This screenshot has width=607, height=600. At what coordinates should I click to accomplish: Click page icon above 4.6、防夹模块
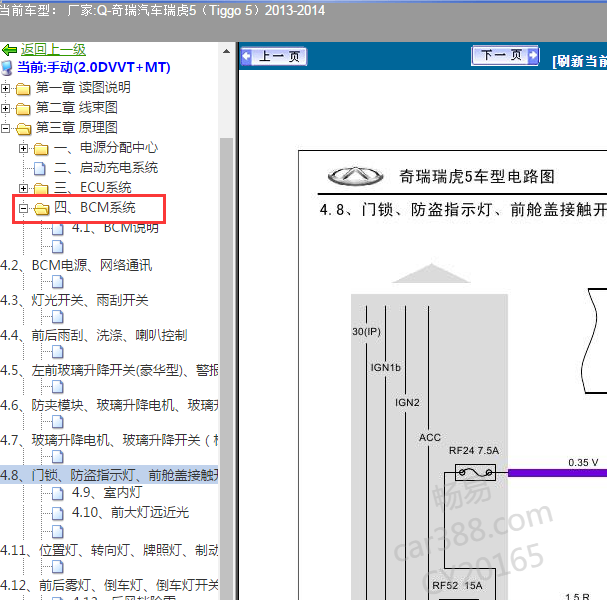pyautogui.click(x=58, y=387)
